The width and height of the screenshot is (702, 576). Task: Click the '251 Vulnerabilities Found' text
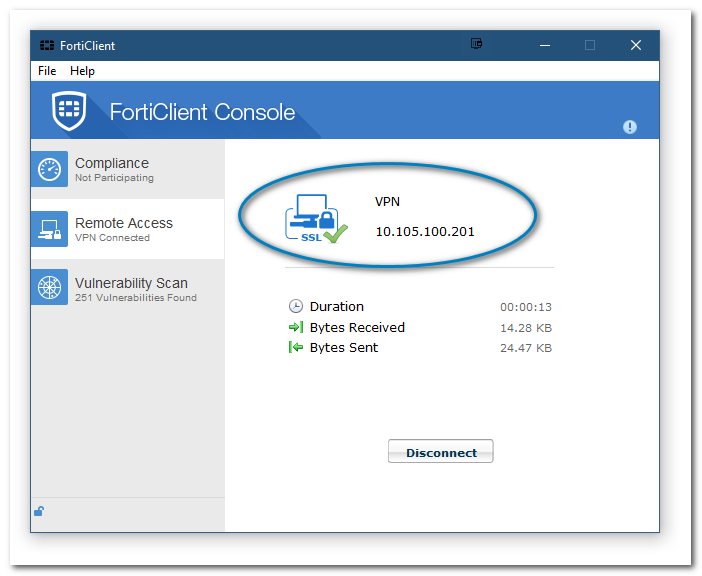[x=136, y=298]
